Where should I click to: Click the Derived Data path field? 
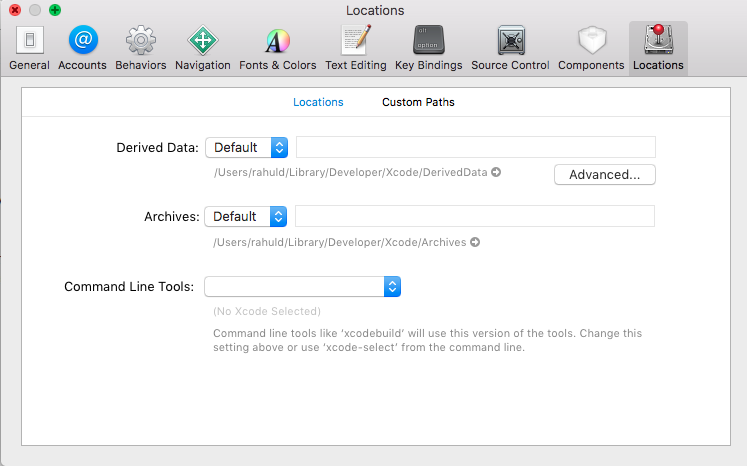tap(476, 147)
